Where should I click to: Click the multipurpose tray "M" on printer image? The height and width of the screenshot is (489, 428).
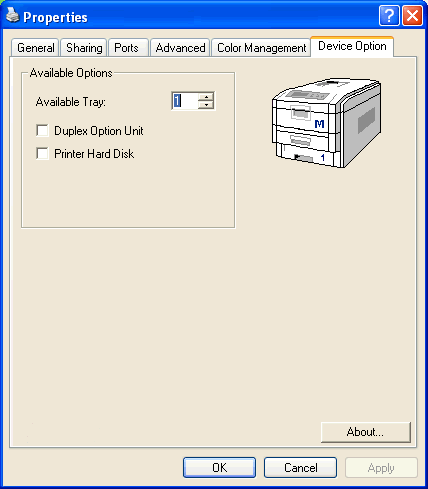click(x=319, y=124)
